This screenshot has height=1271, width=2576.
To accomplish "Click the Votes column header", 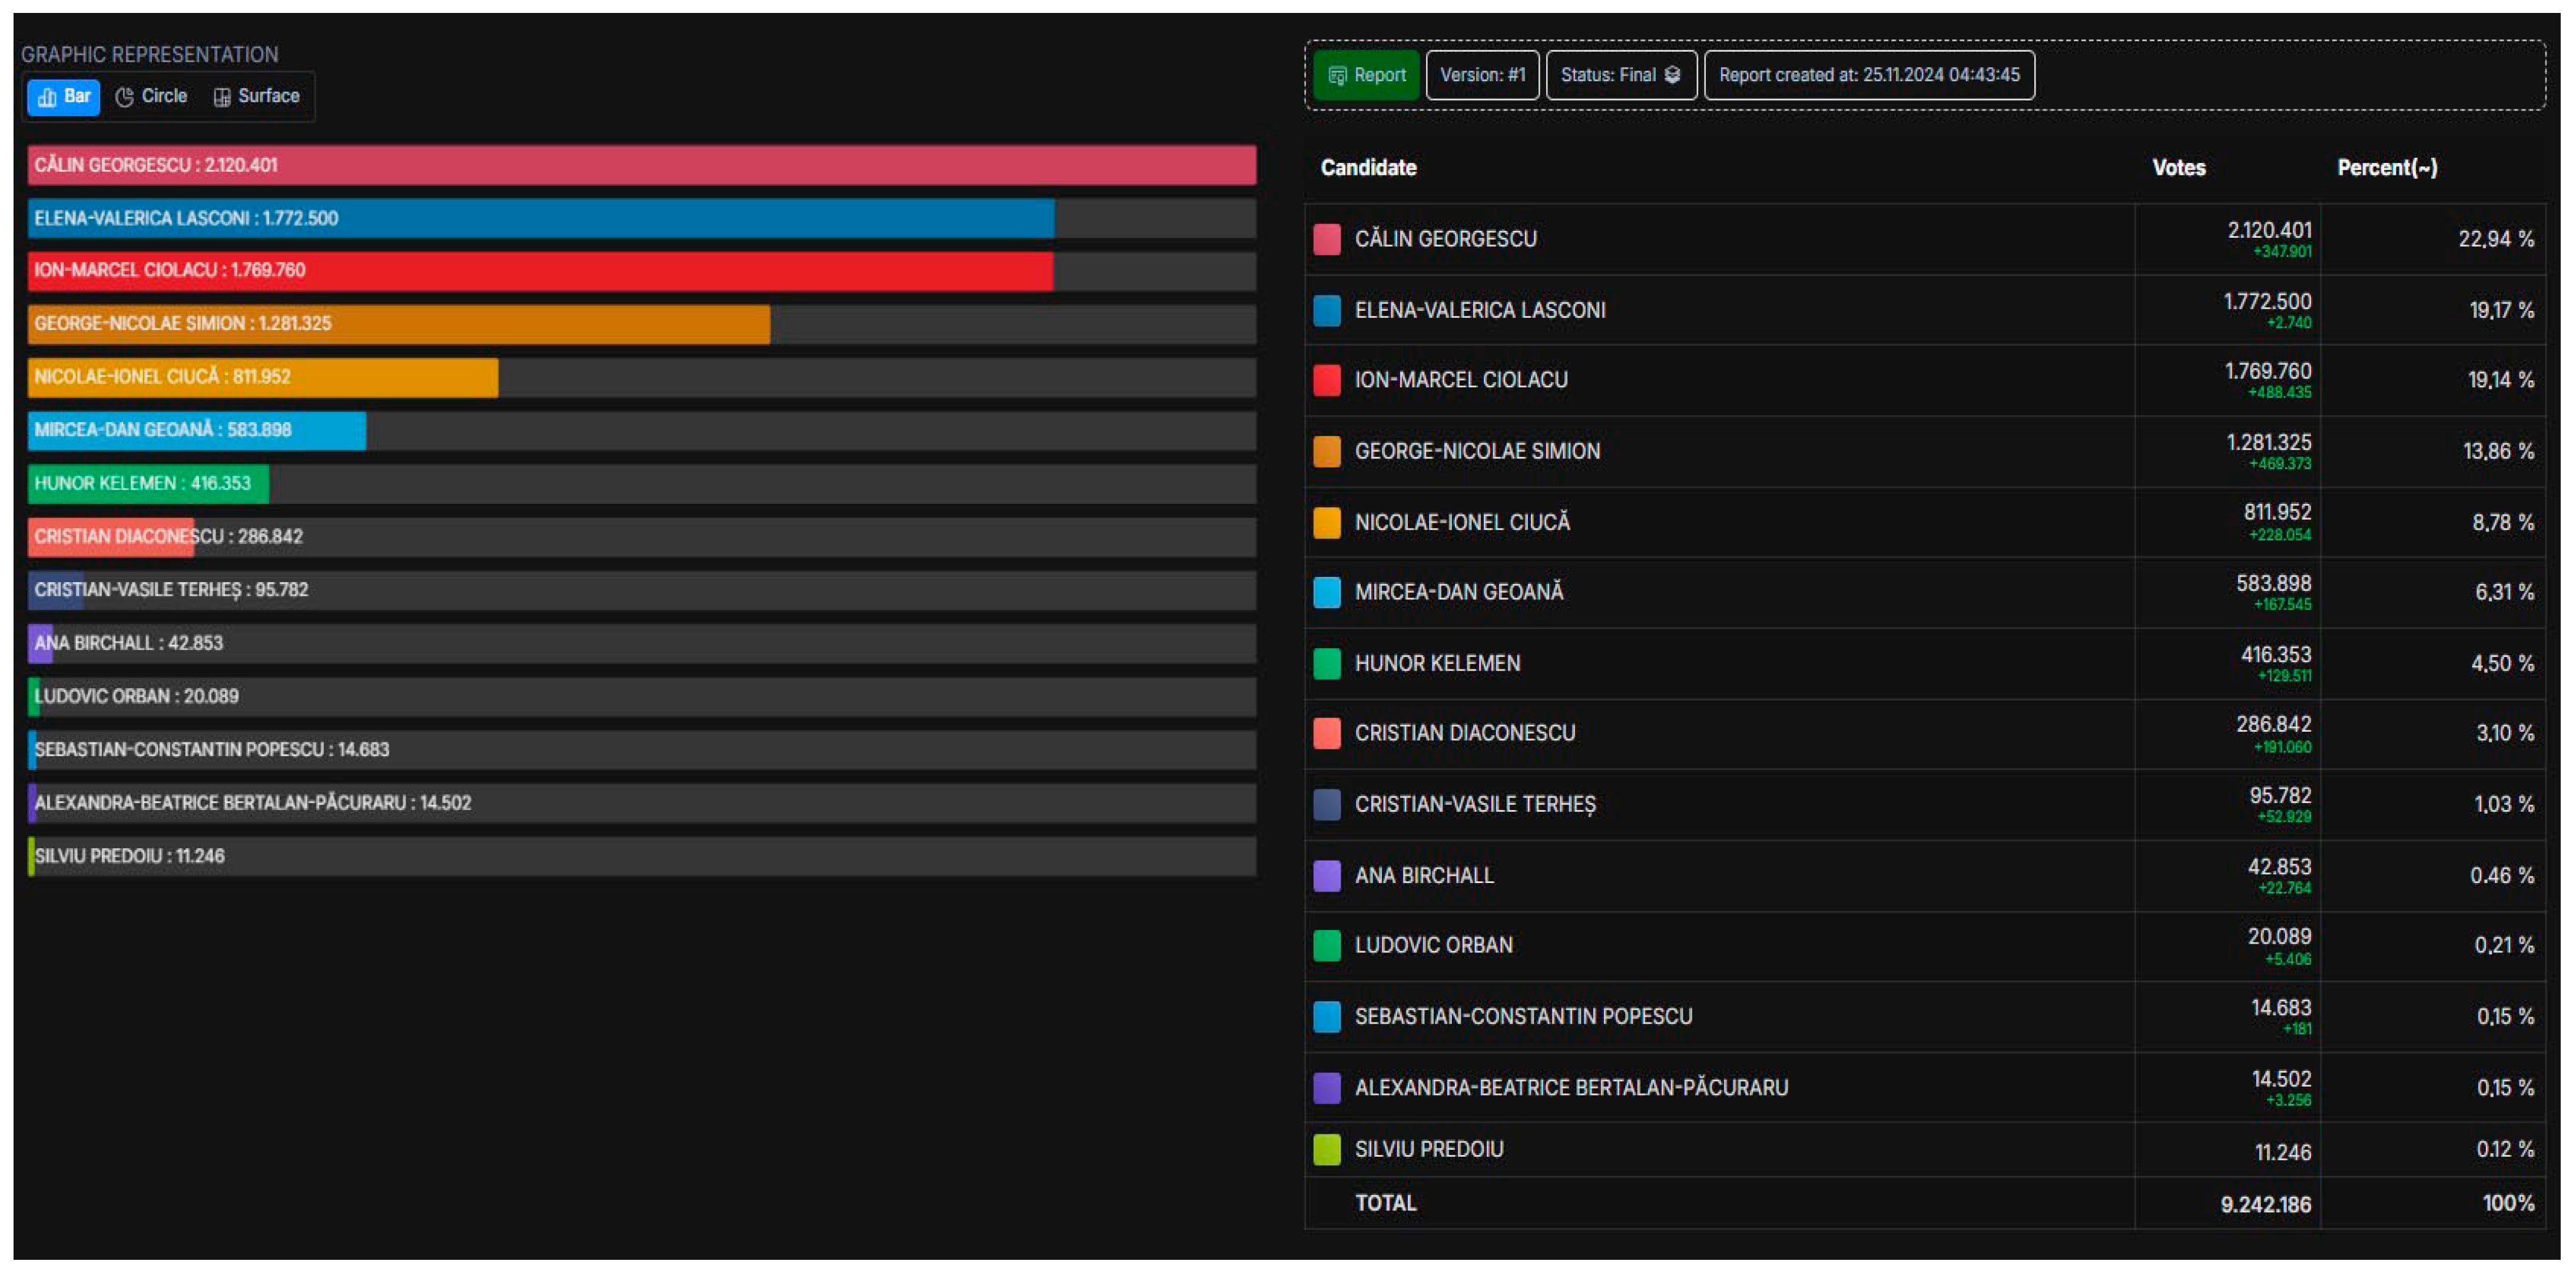I will coord(2178,168).
